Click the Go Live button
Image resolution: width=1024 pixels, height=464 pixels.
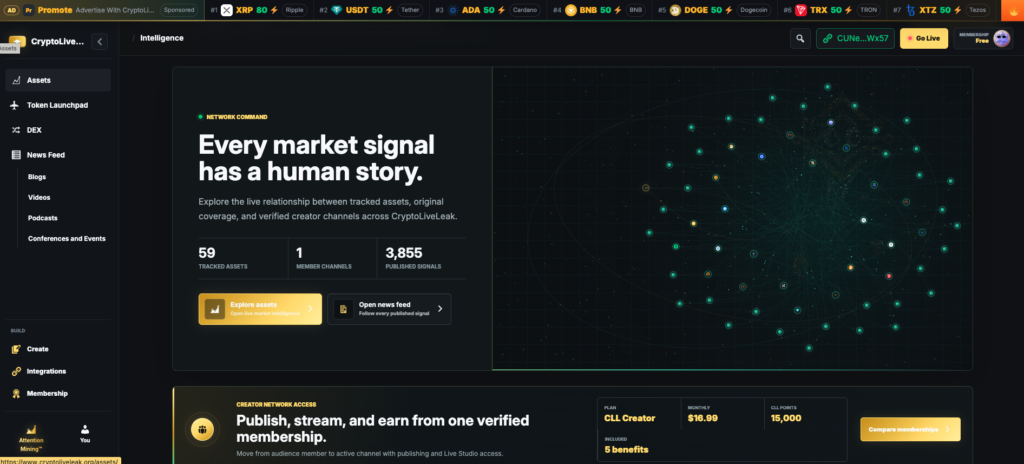pyautogui.click(x=923, y=39)
